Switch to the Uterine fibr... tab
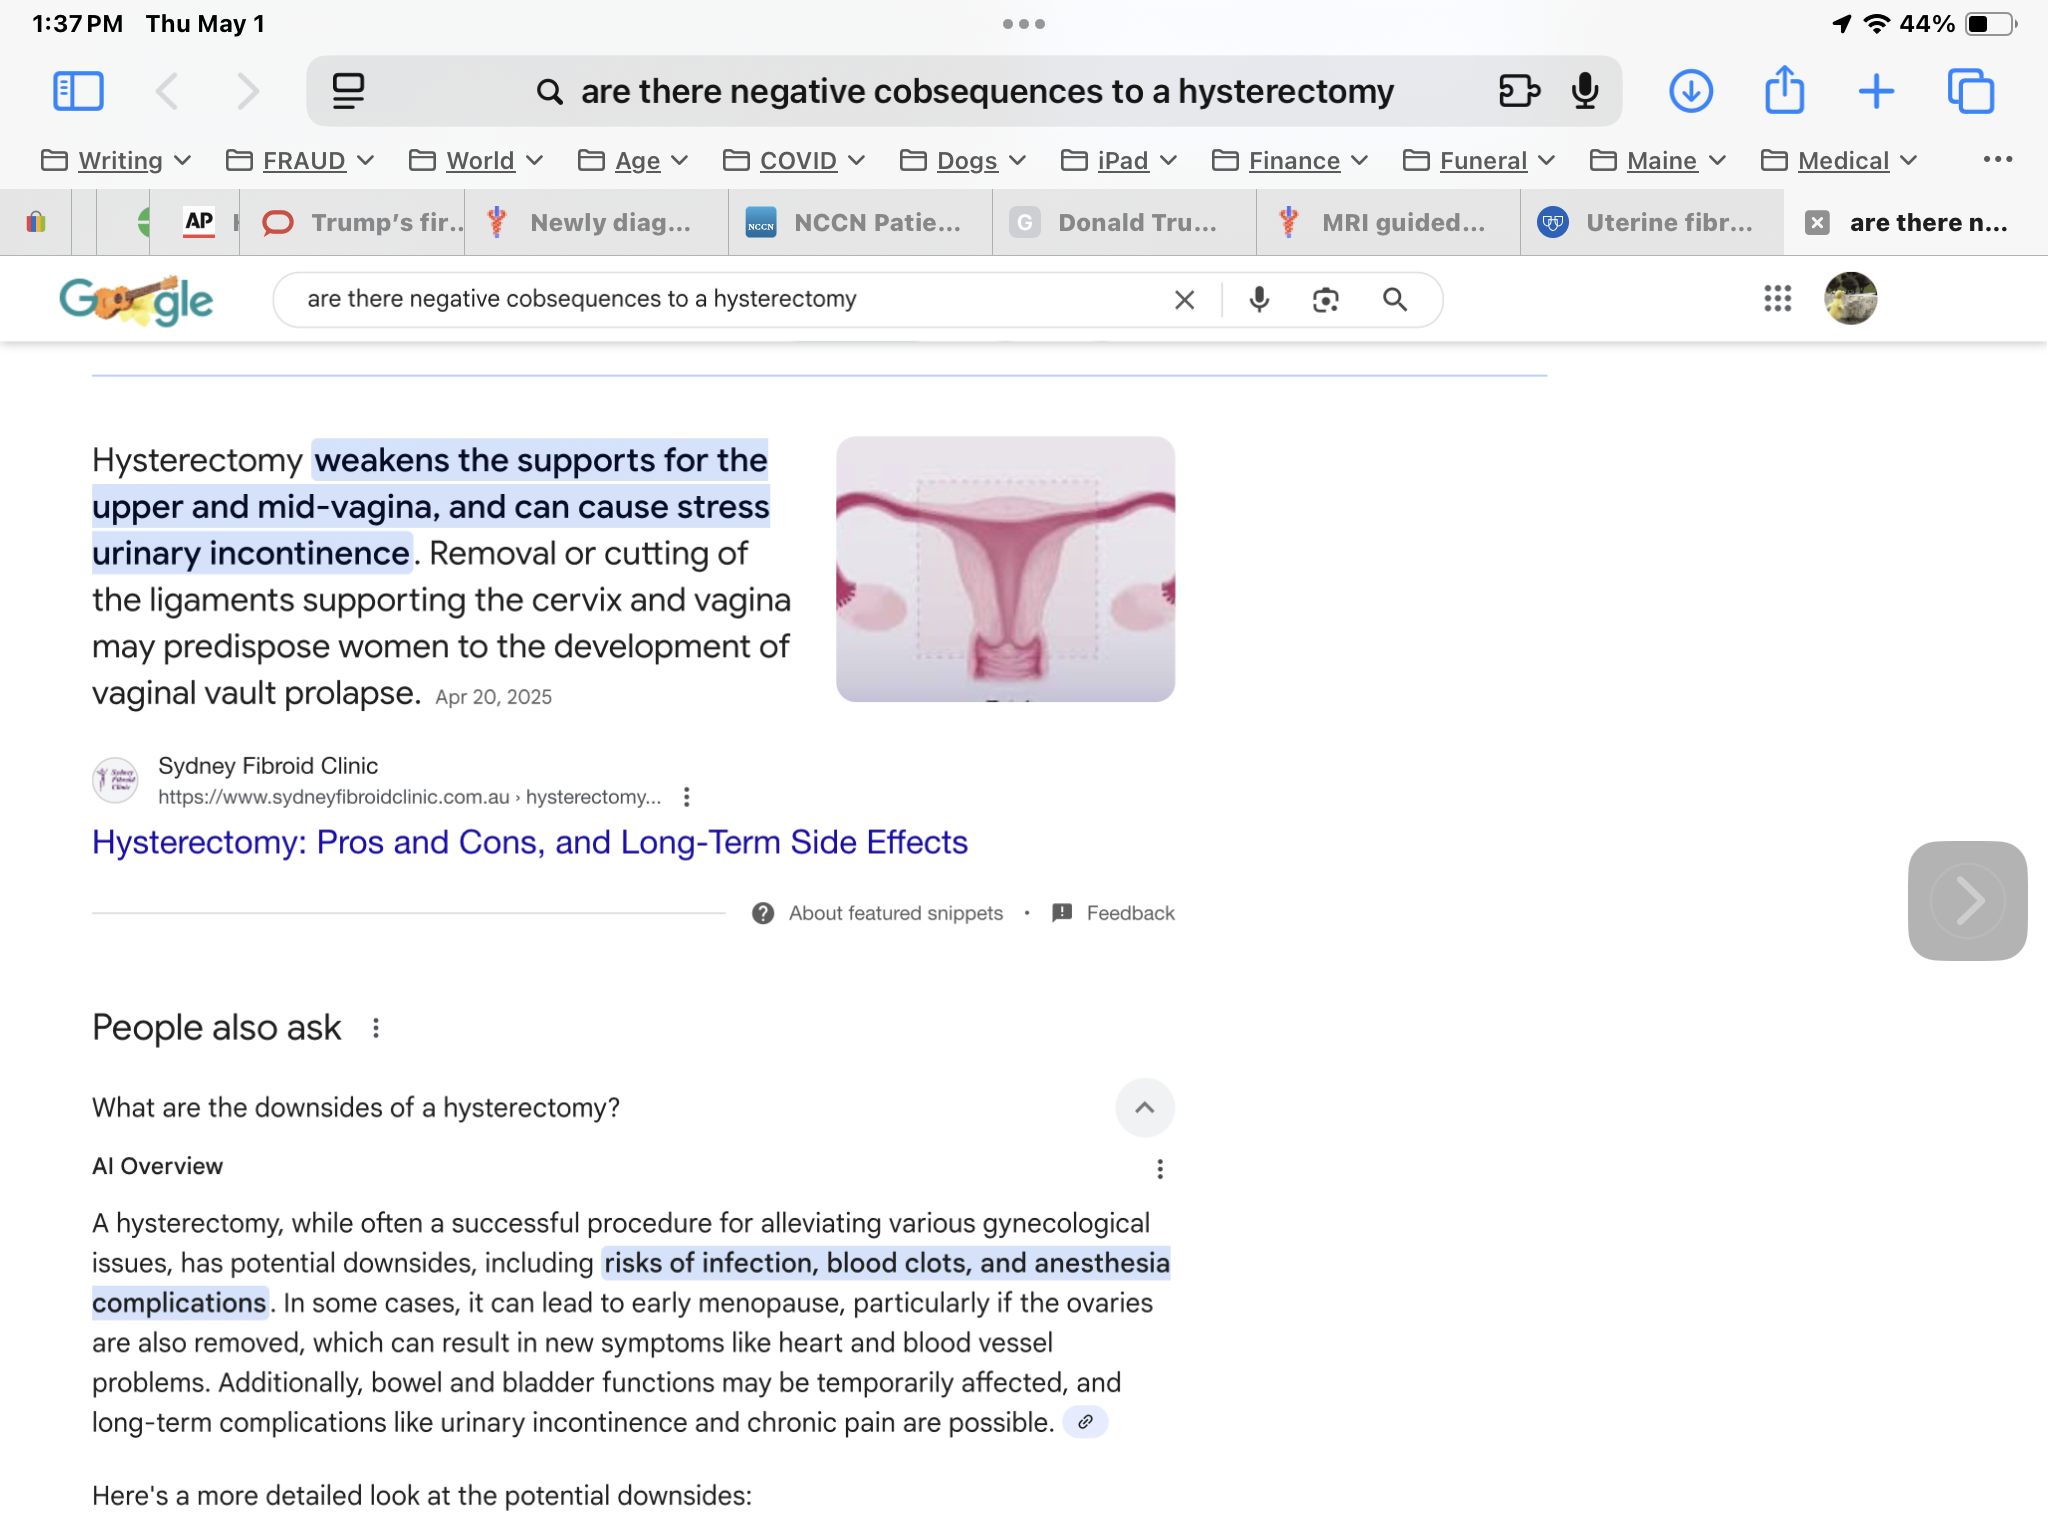The height and width of the screenshot is (1536, 2048). pos(1651,222)
